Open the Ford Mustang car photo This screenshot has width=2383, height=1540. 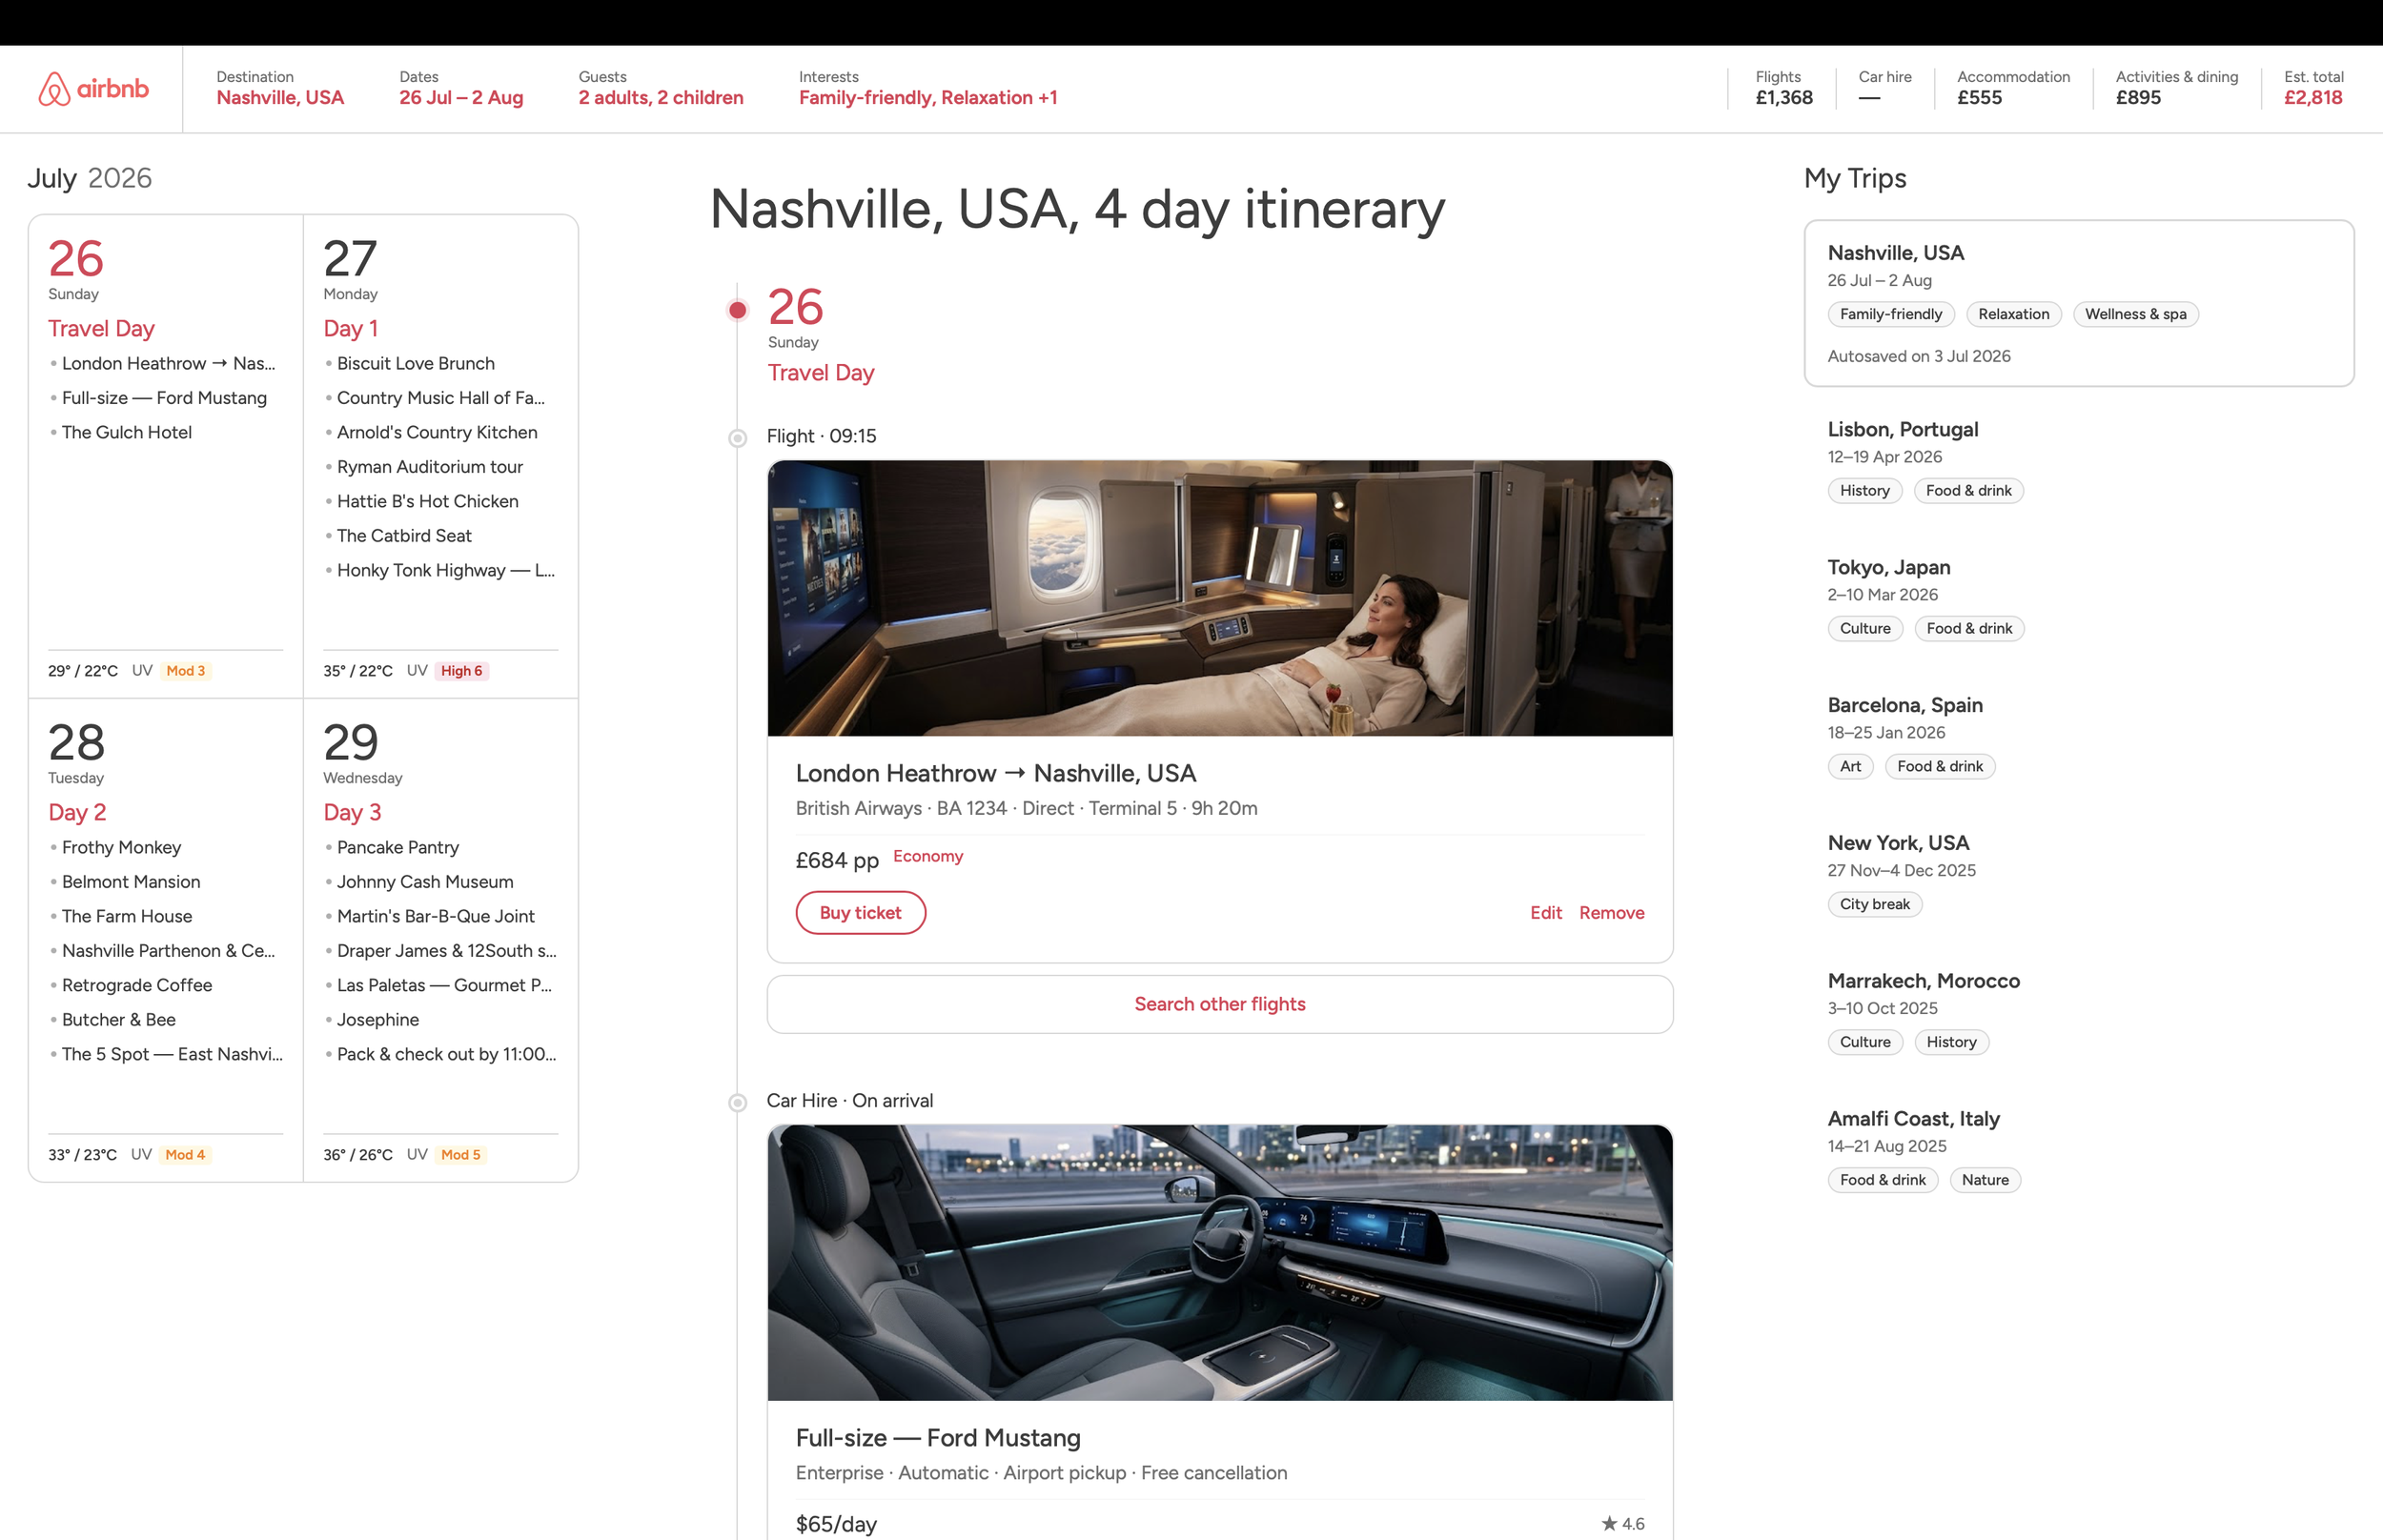1220,1263
